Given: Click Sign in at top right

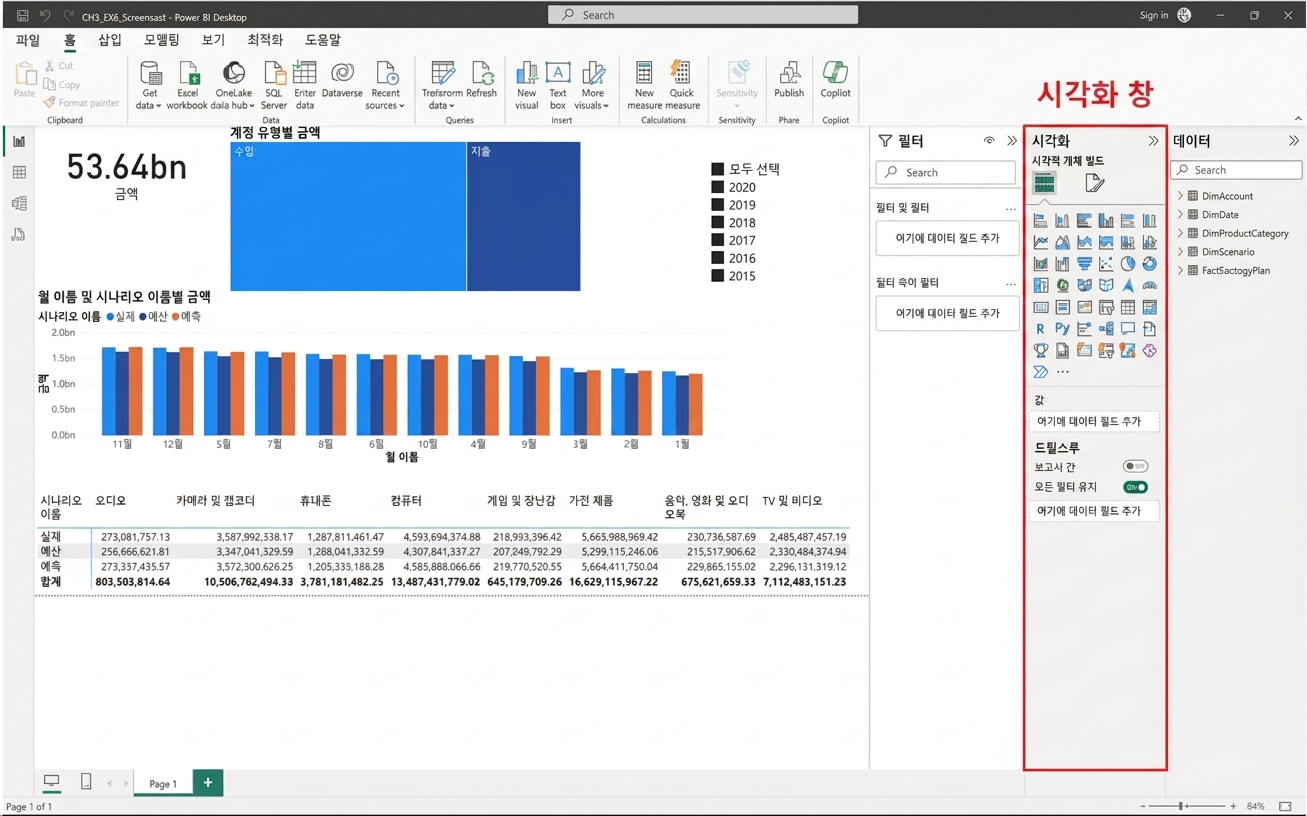Looking at the screenshot, I should click(x=1153, y=15).
